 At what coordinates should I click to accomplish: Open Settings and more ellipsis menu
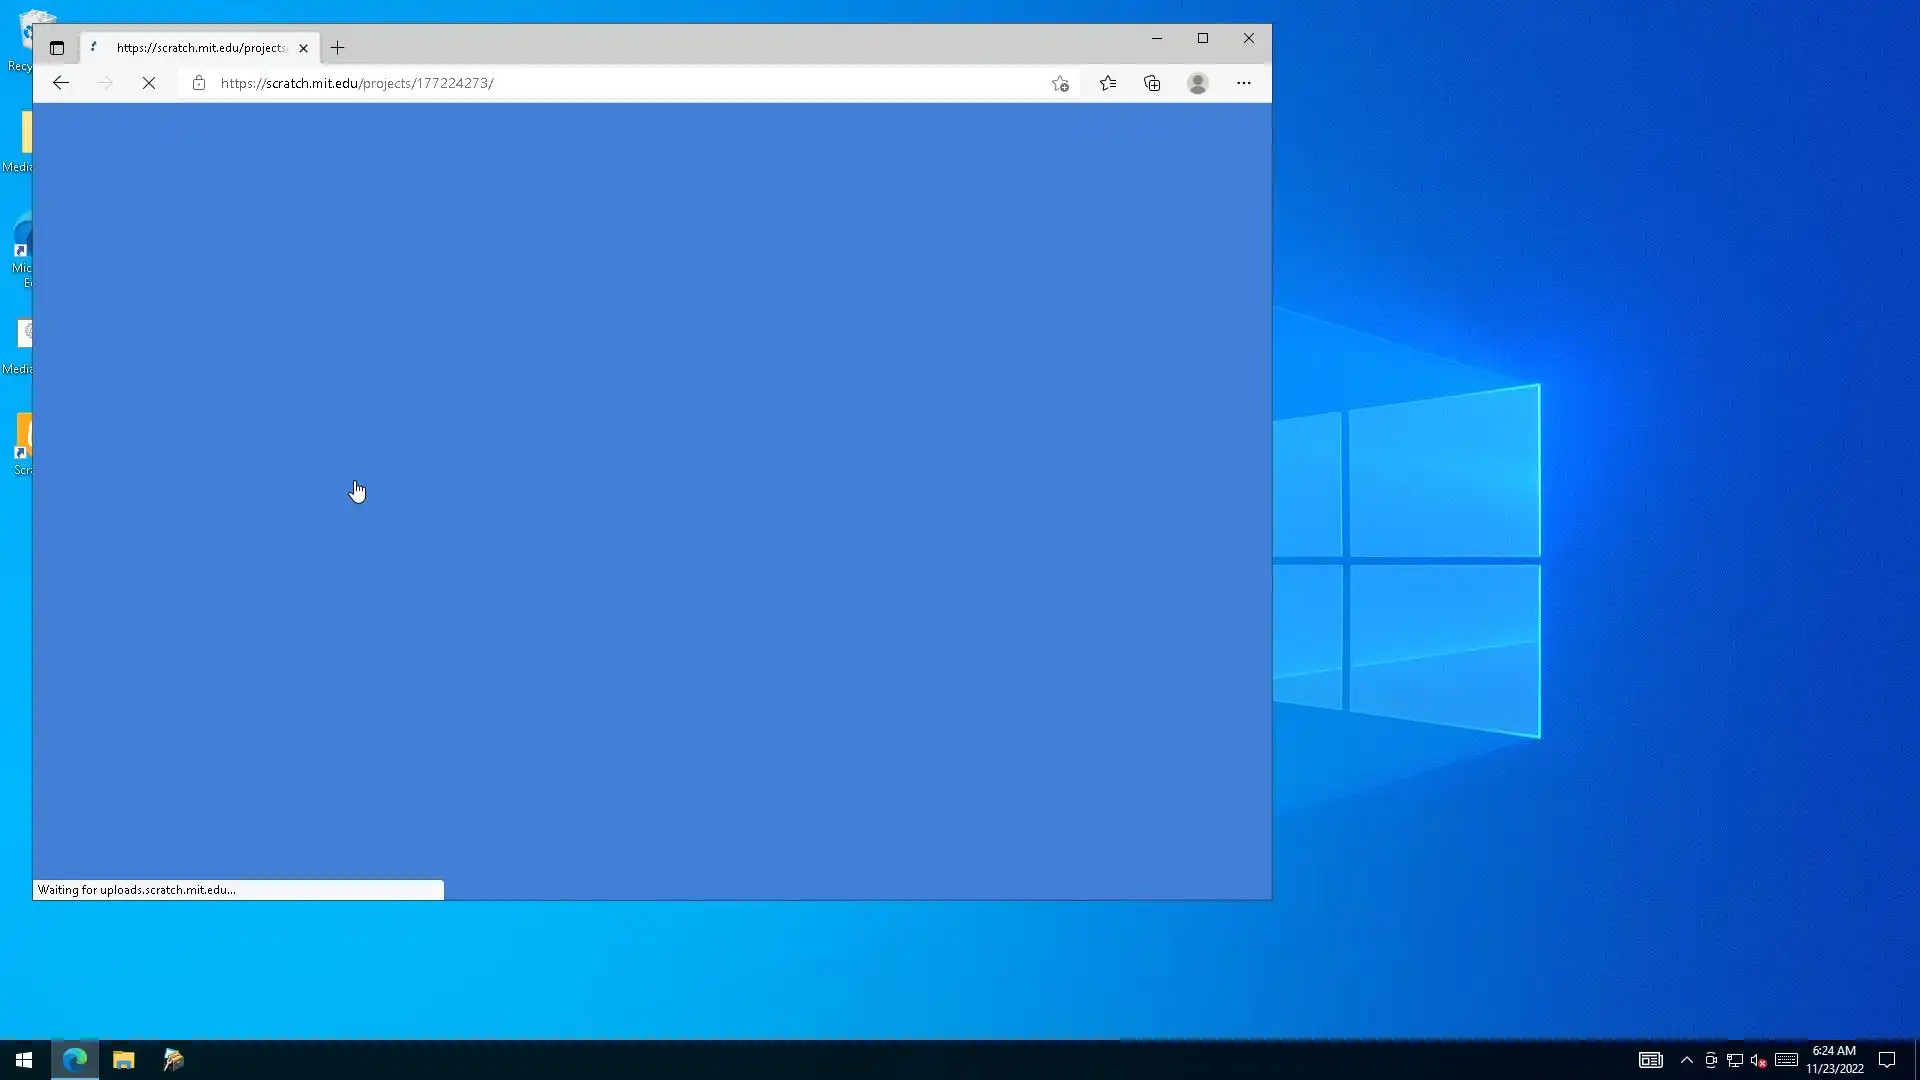[1244, 83]
